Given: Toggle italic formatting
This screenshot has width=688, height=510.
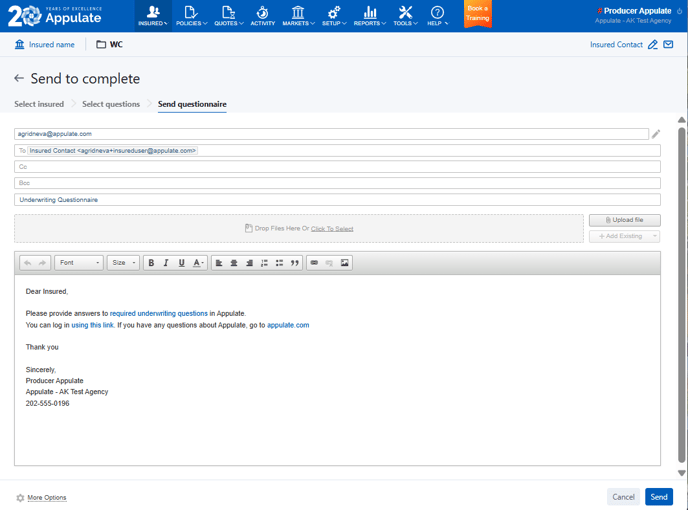Looking at the screenshot, I should click(x=166, y=263).
